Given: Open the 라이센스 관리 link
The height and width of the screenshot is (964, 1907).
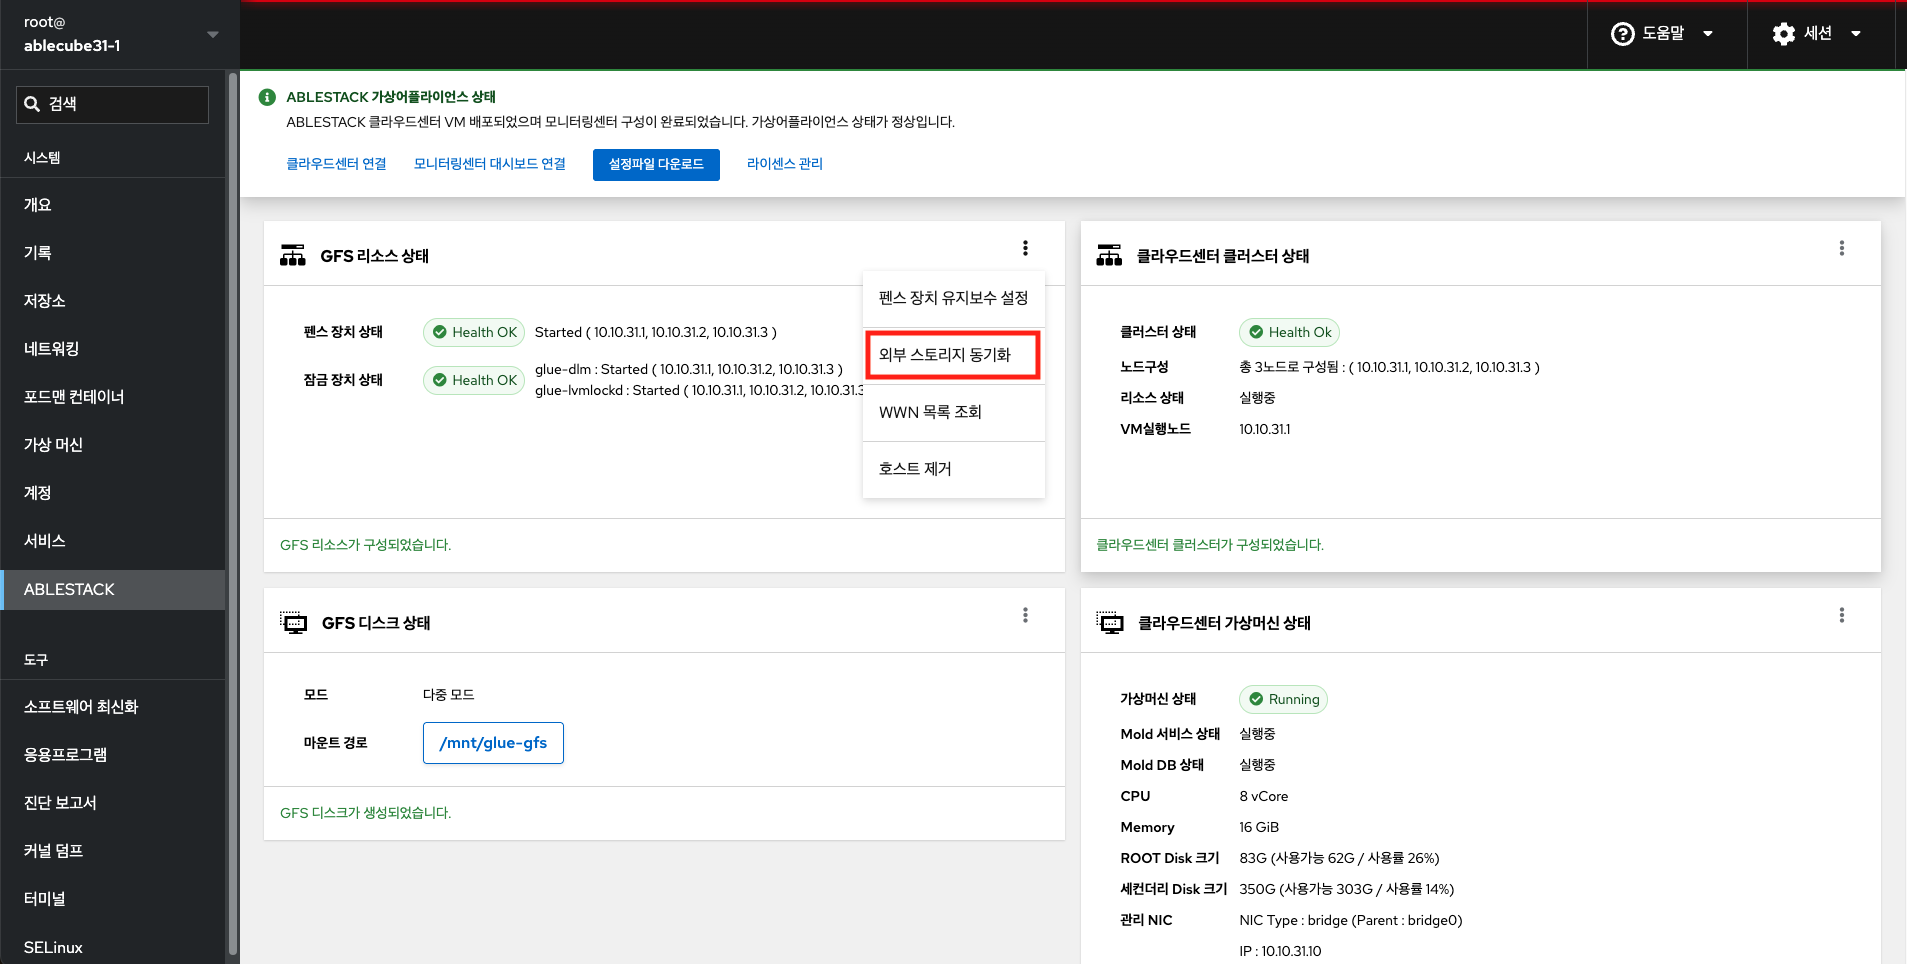Looking at the screenshot, I should click(x=784, y=164).
